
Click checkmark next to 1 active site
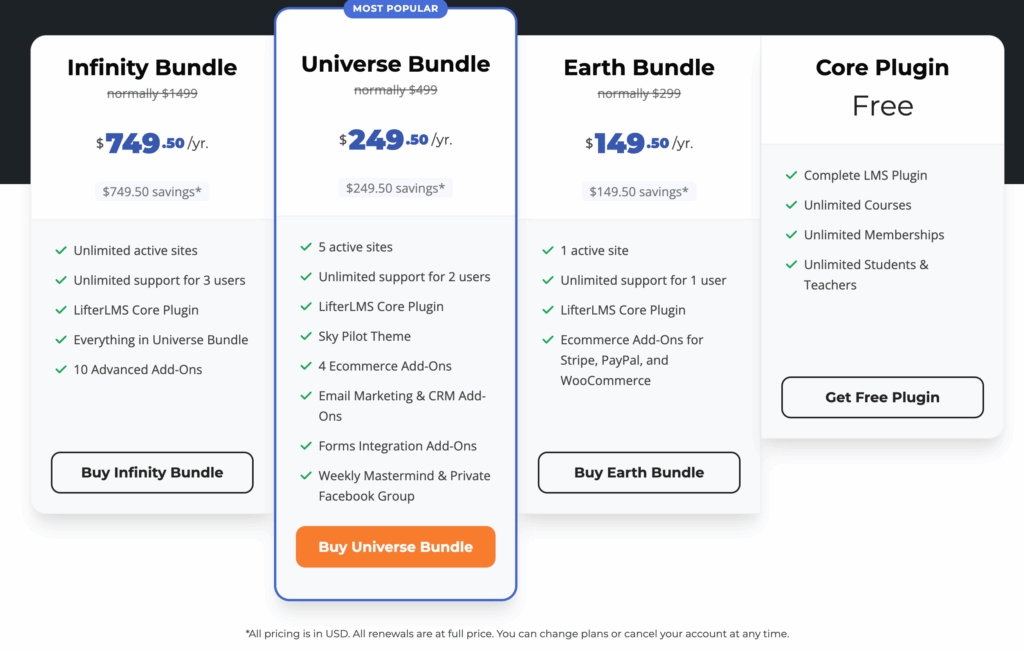pos(548,251)
